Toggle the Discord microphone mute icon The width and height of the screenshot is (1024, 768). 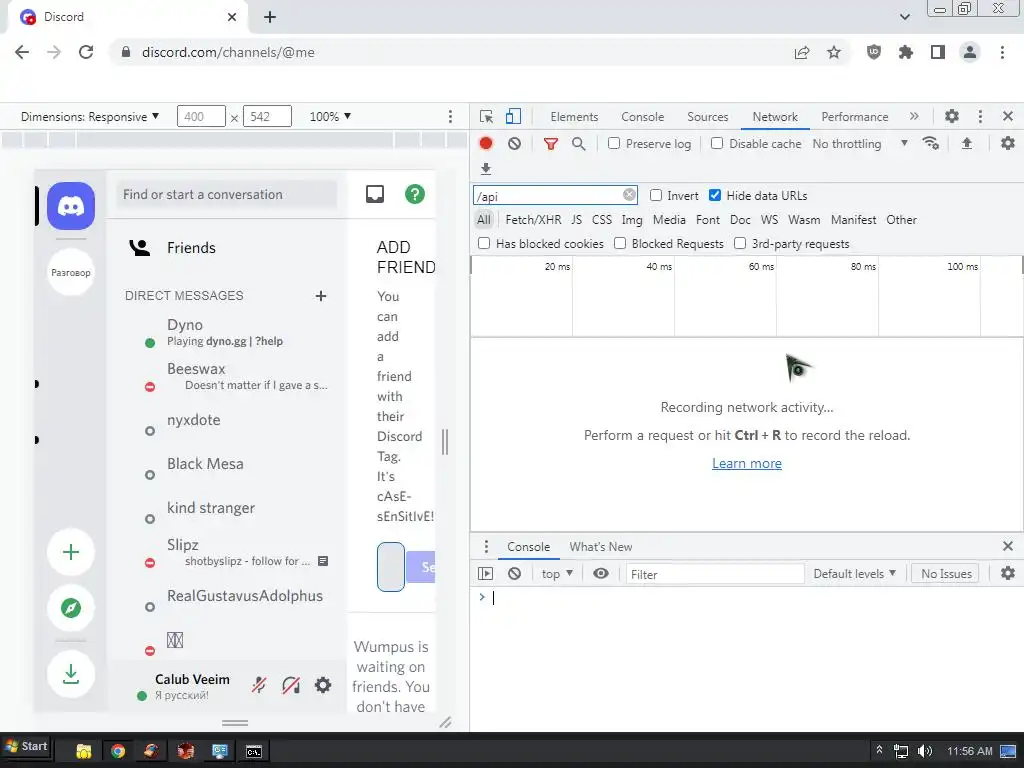(259, 685)
